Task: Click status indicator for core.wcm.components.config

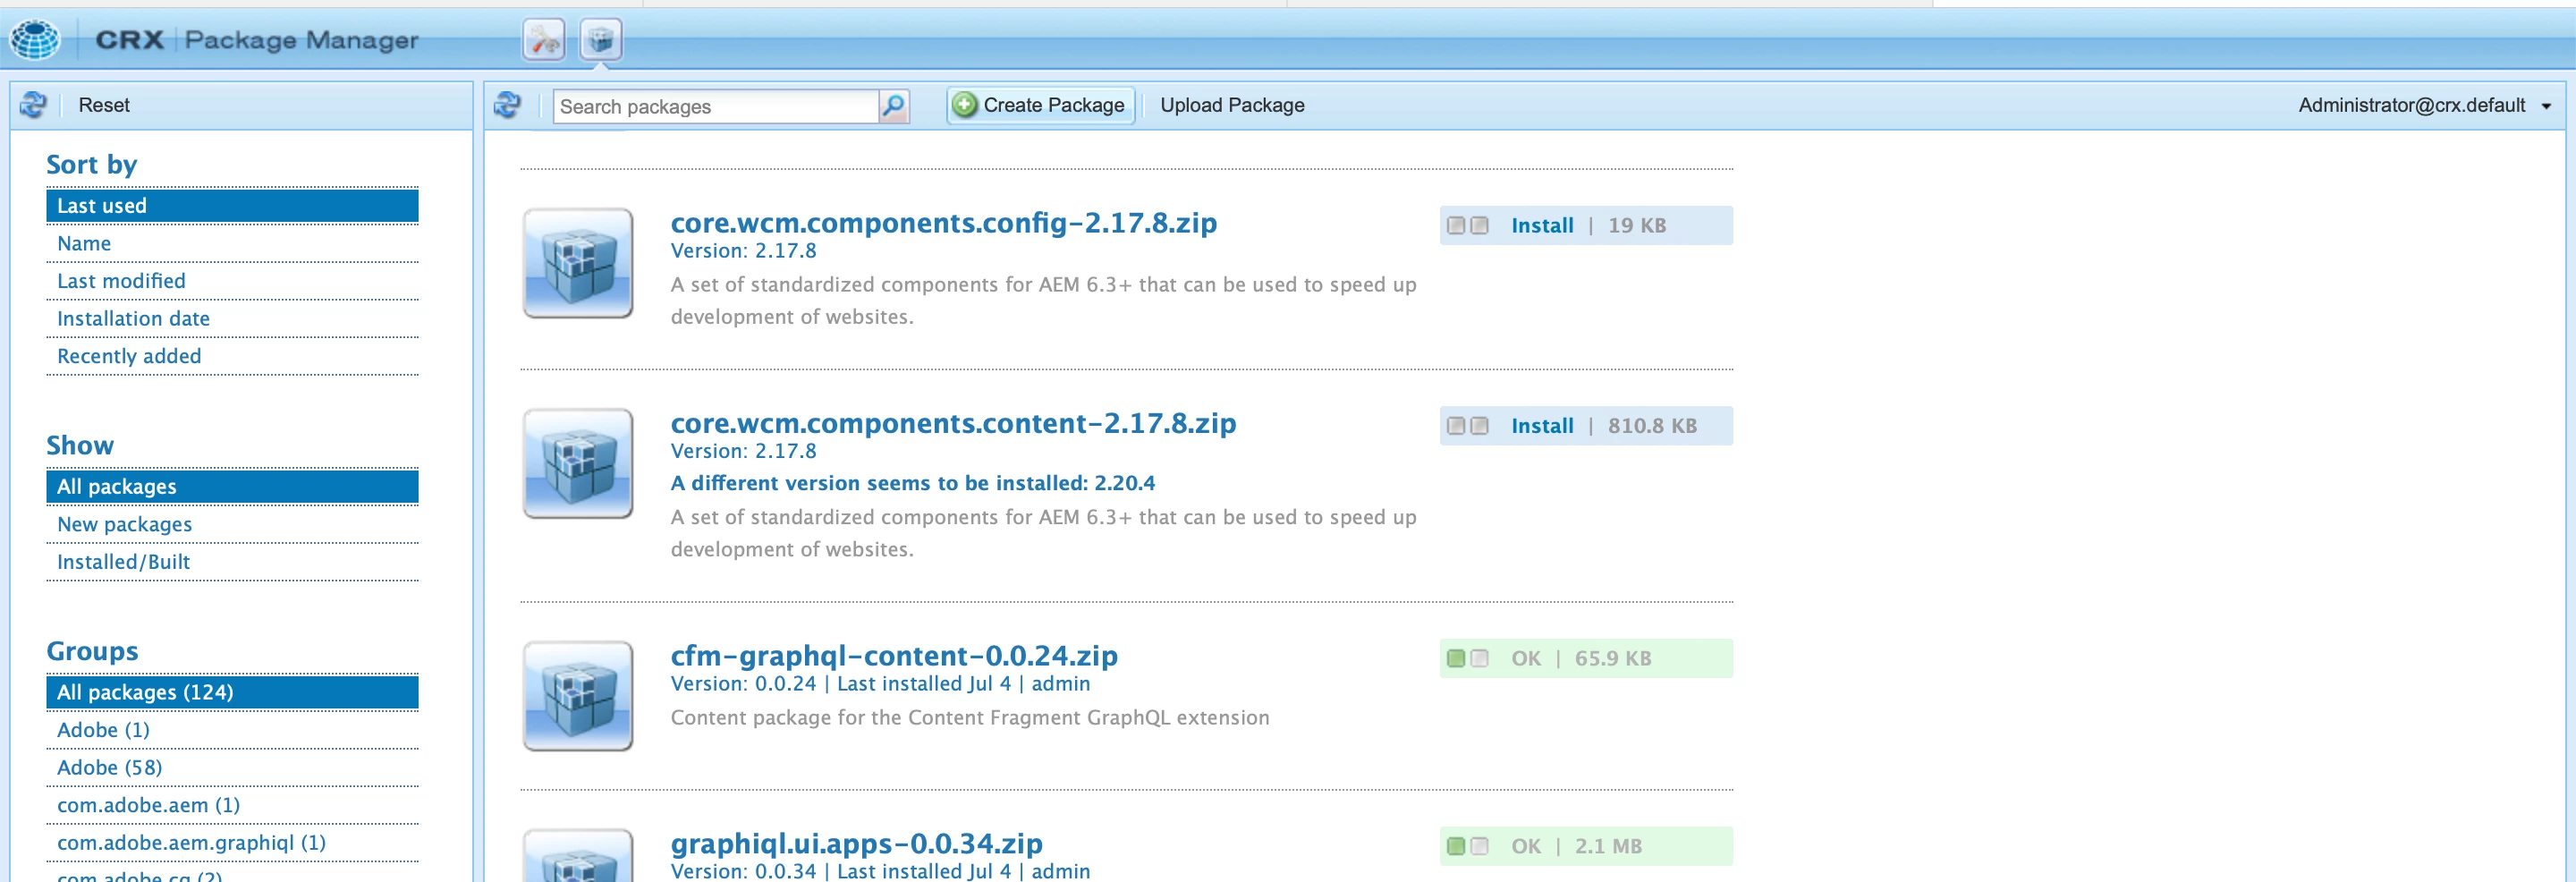Action: click(x=1468, y=226)
